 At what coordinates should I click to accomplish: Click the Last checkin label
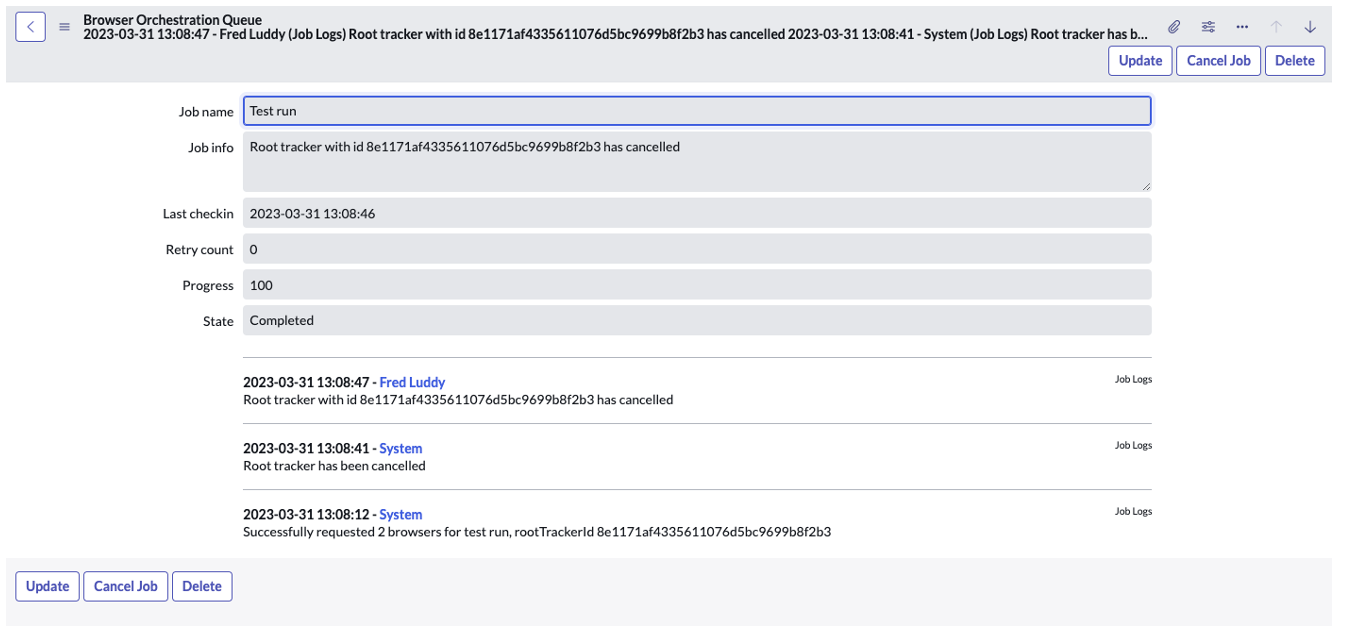(198, 214)
